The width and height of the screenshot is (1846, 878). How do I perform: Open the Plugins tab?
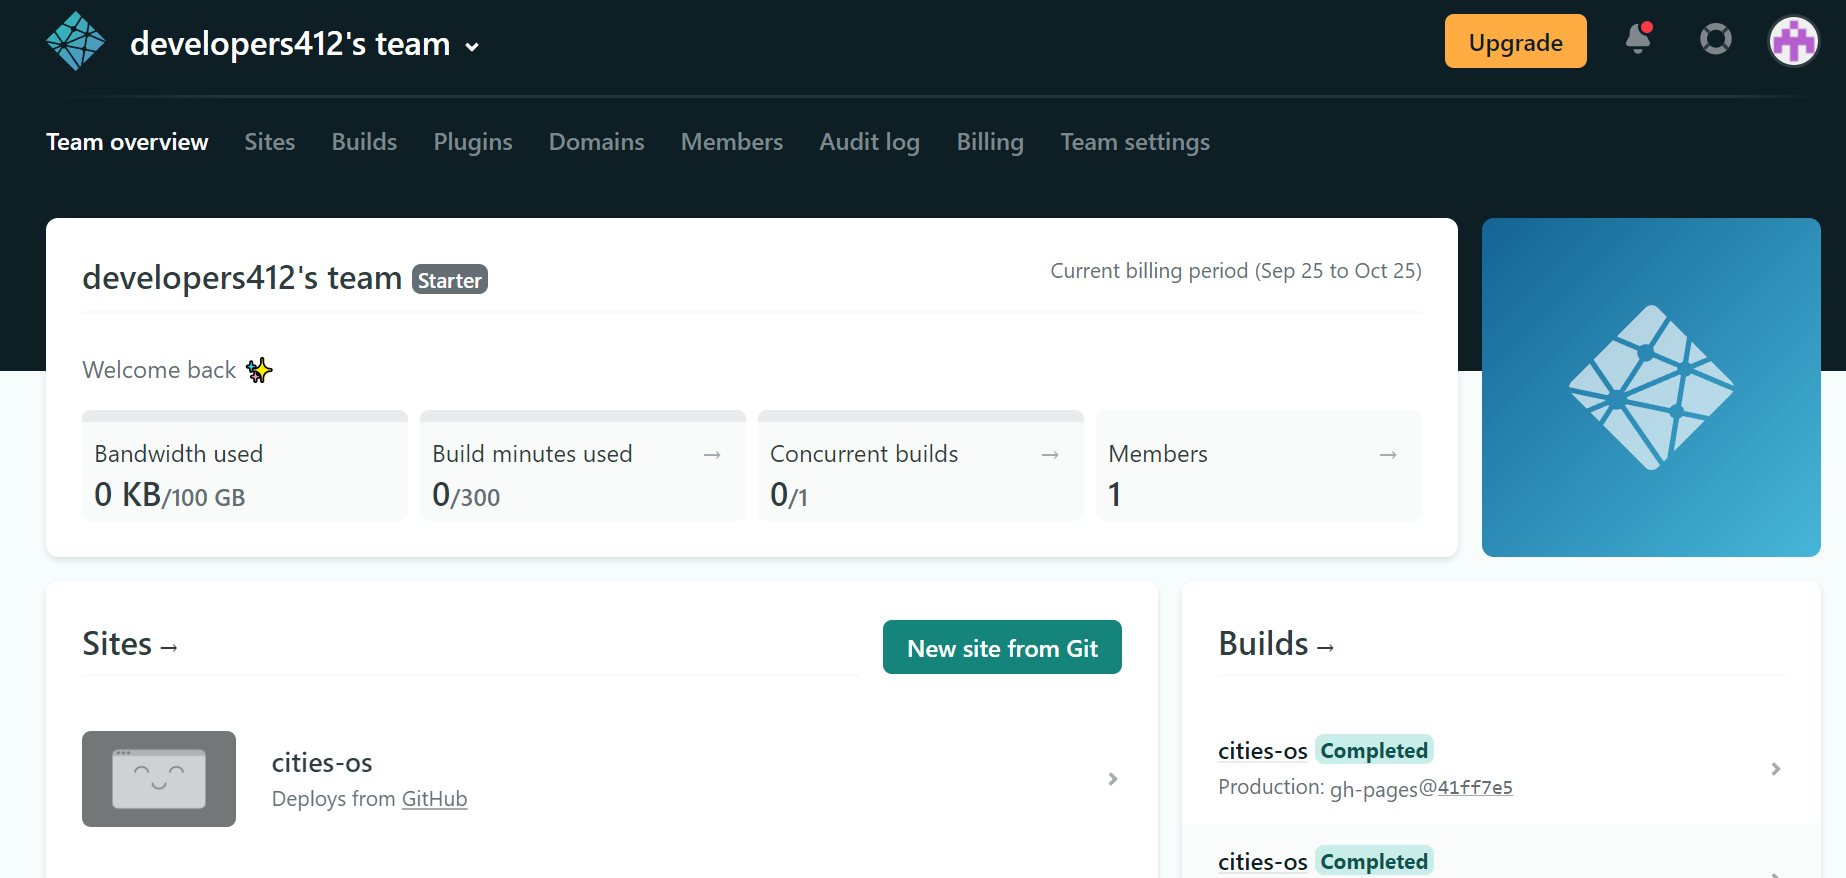point(473,142)
